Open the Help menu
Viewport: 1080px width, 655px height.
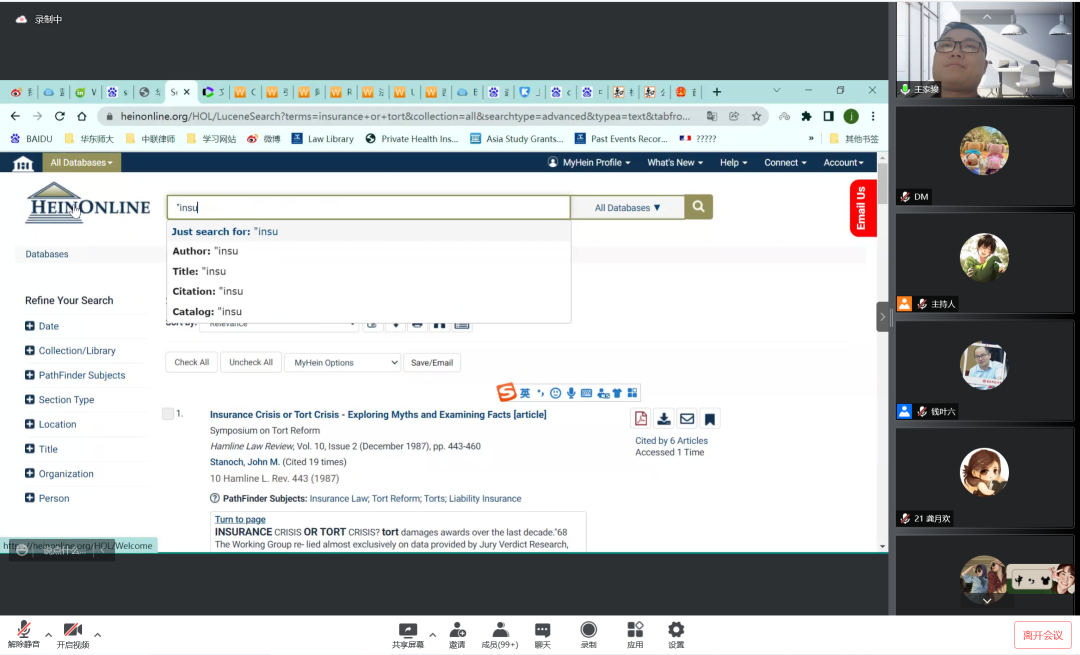[x=734, y=163]
